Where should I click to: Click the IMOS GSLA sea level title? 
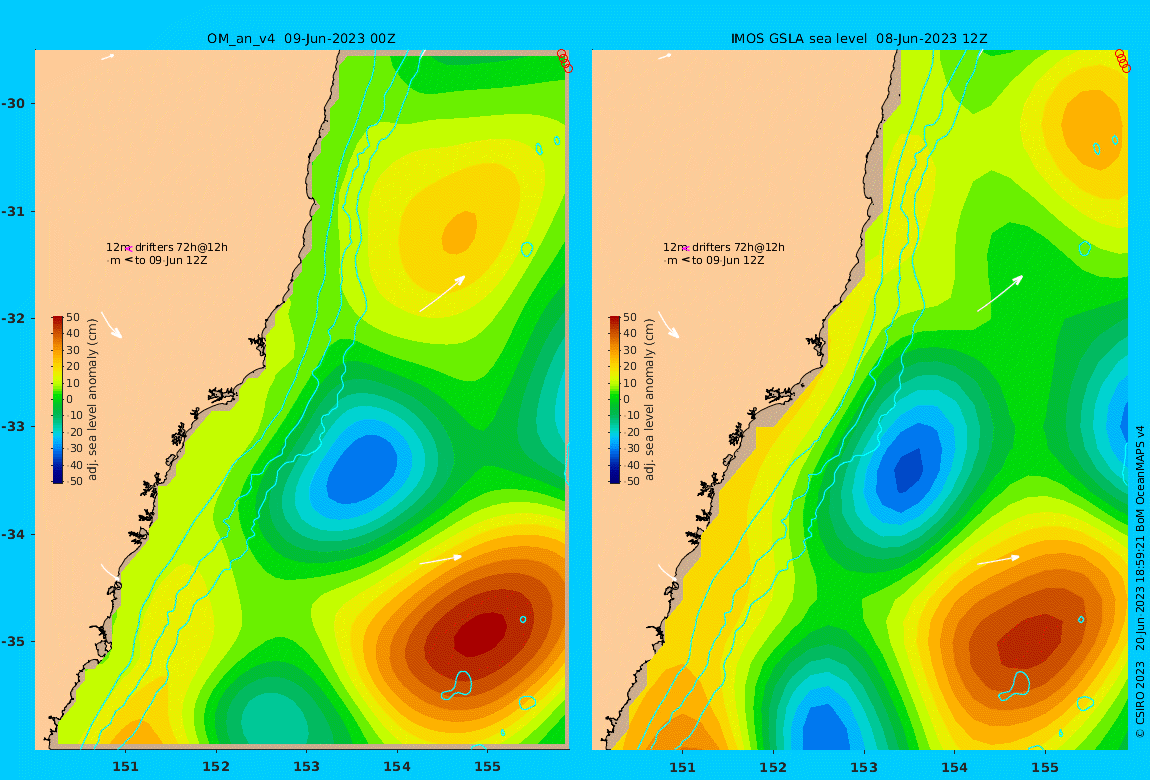coord(859,39)
